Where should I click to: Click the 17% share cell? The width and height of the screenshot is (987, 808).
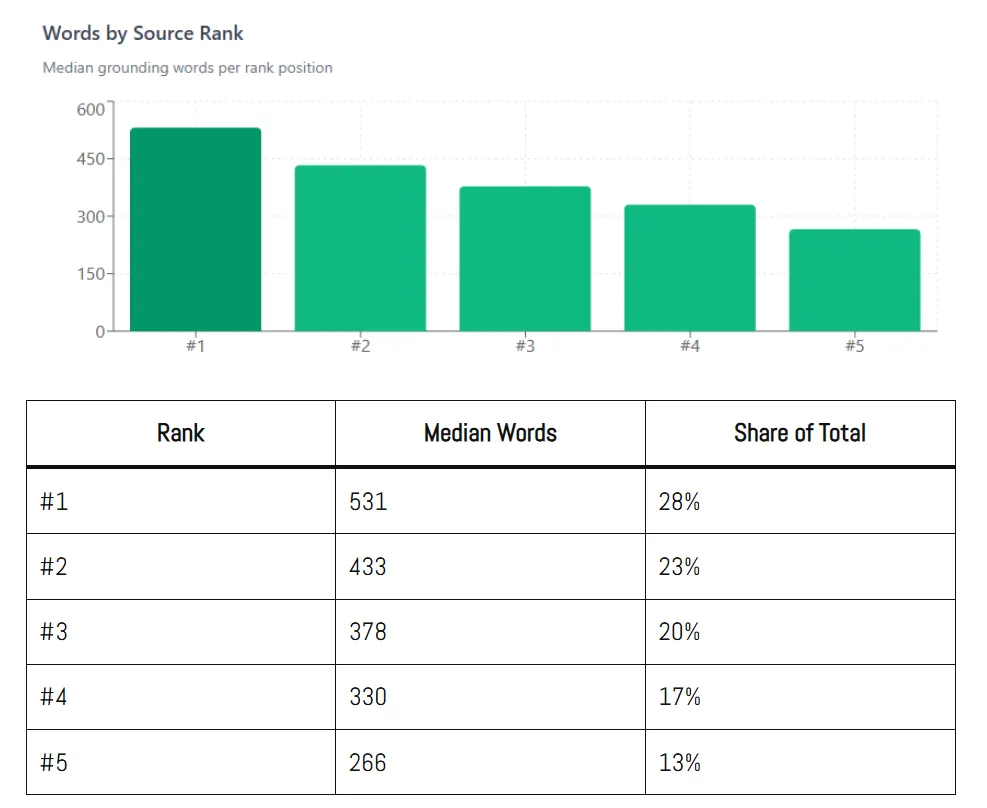[800, 697]
